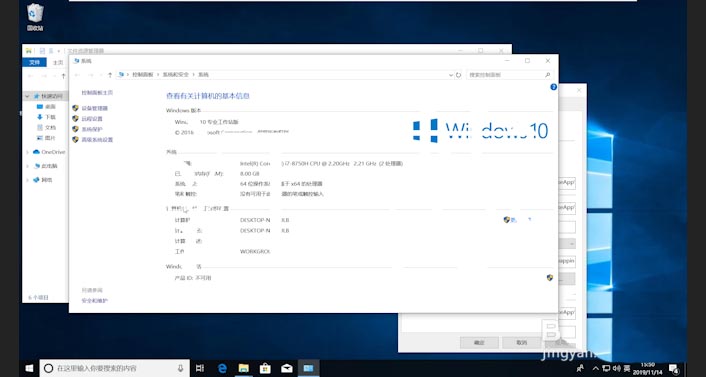Show hidden tray icons chevron
Viewport: 706px width, 377px height.
[596, 368]
